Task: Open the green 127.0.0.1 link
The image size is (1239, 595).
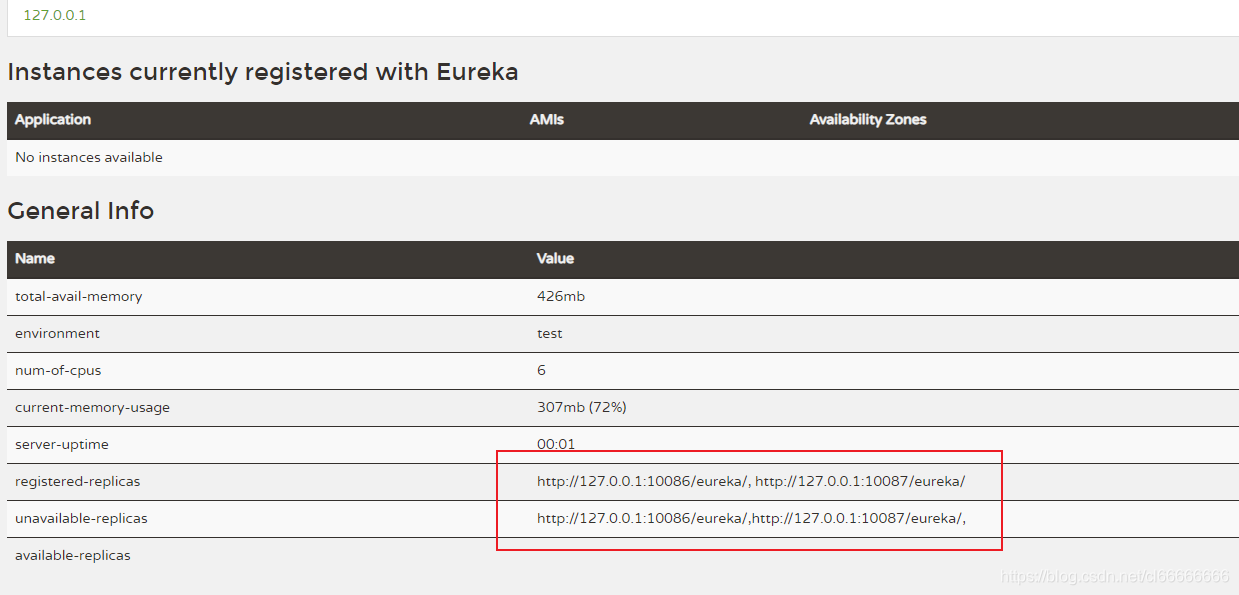Action: coord(54,16)
